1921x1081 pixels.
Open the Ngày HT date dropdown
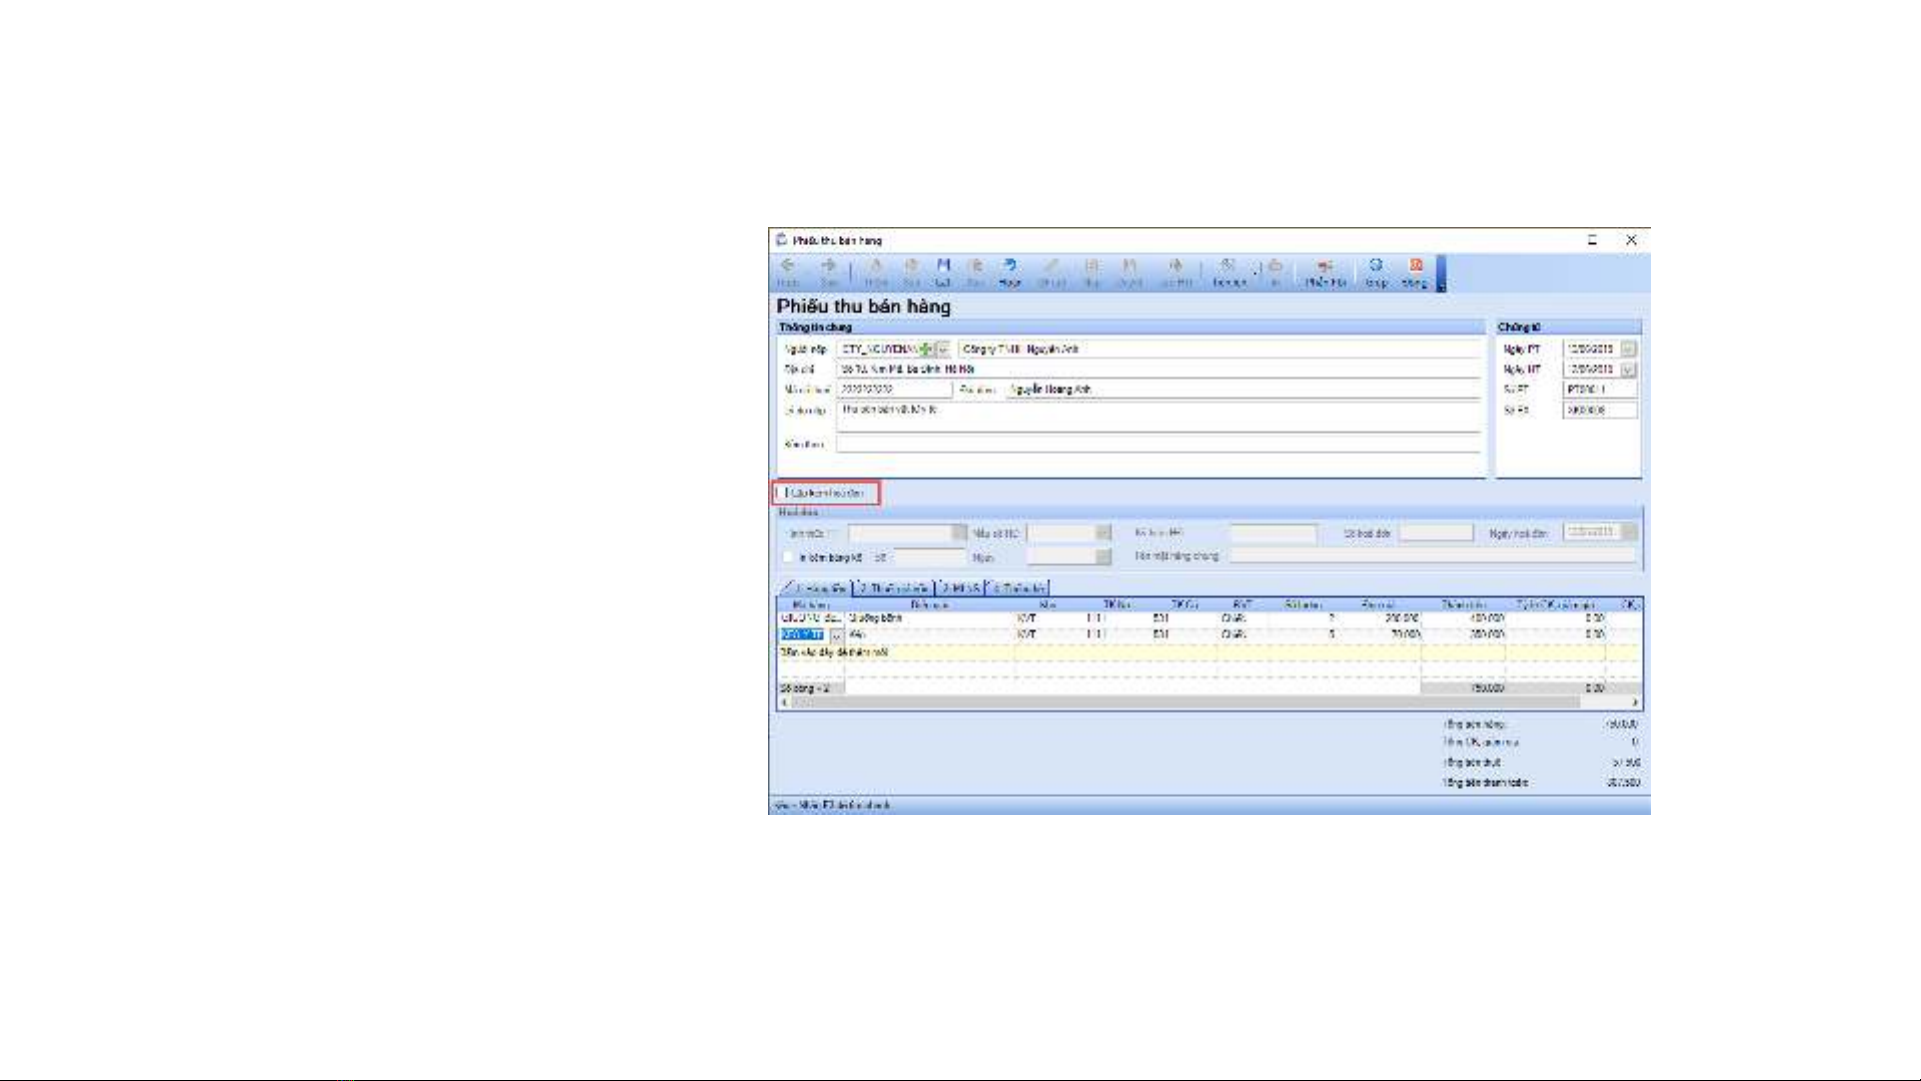pos(1628,369)
